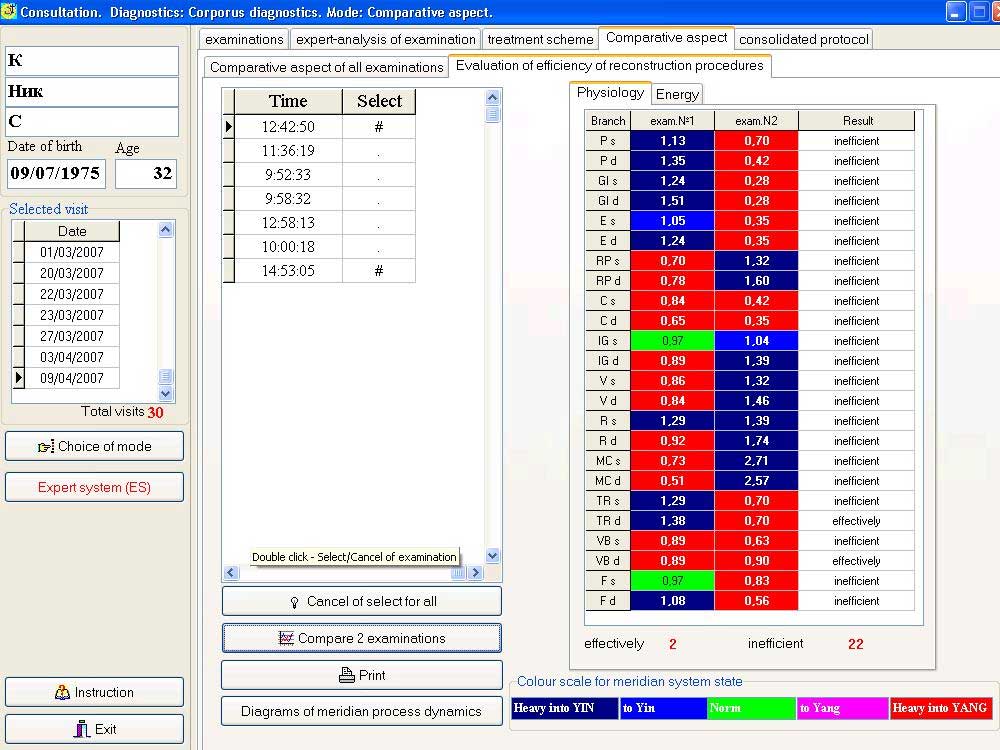Click left arrow of time list horizontal scrollbar
The image size is (1000, 750).
click(232, 573)
